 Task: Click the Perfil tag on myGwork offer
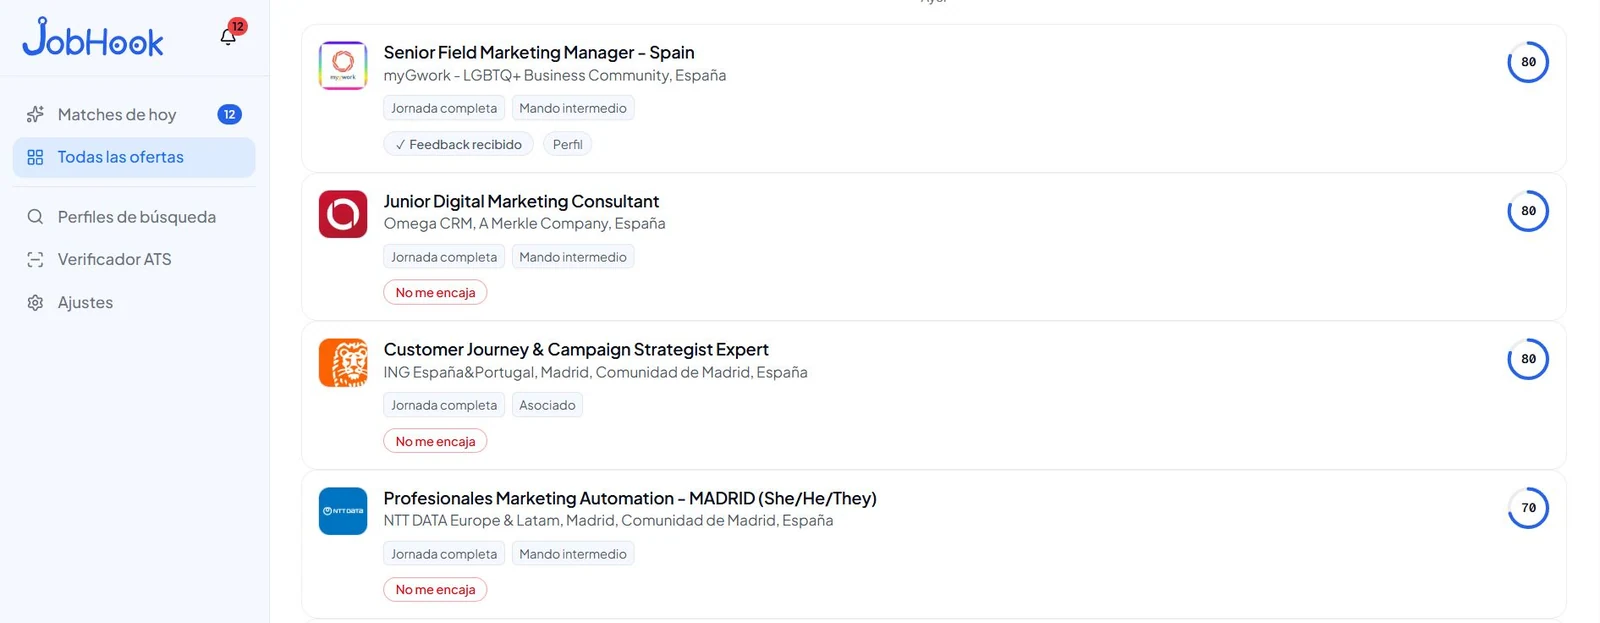click(567, 144)
